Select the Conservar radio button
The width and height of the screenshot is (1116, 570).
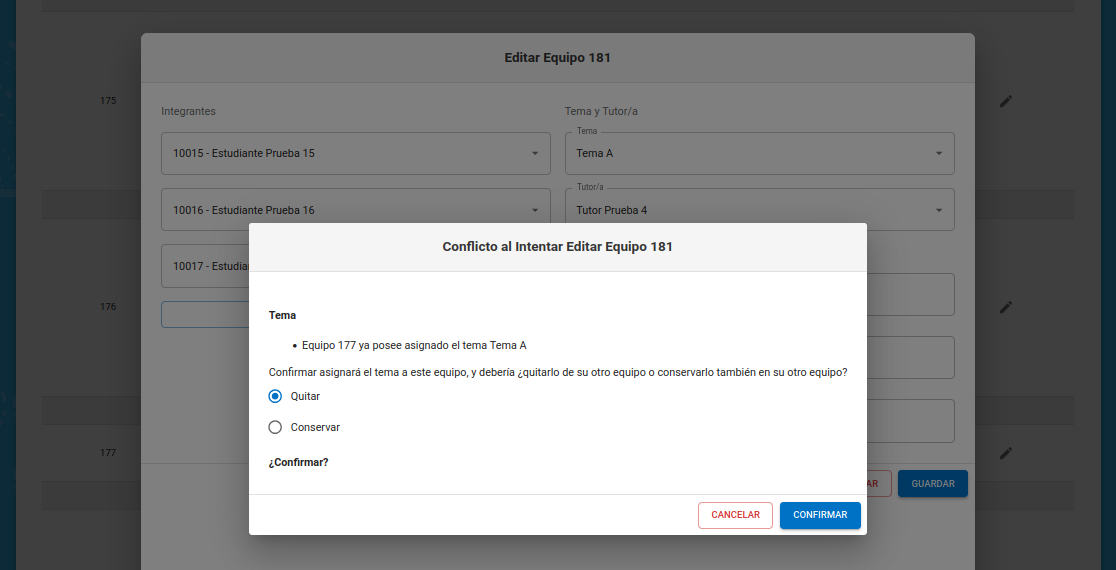point(276,427)
